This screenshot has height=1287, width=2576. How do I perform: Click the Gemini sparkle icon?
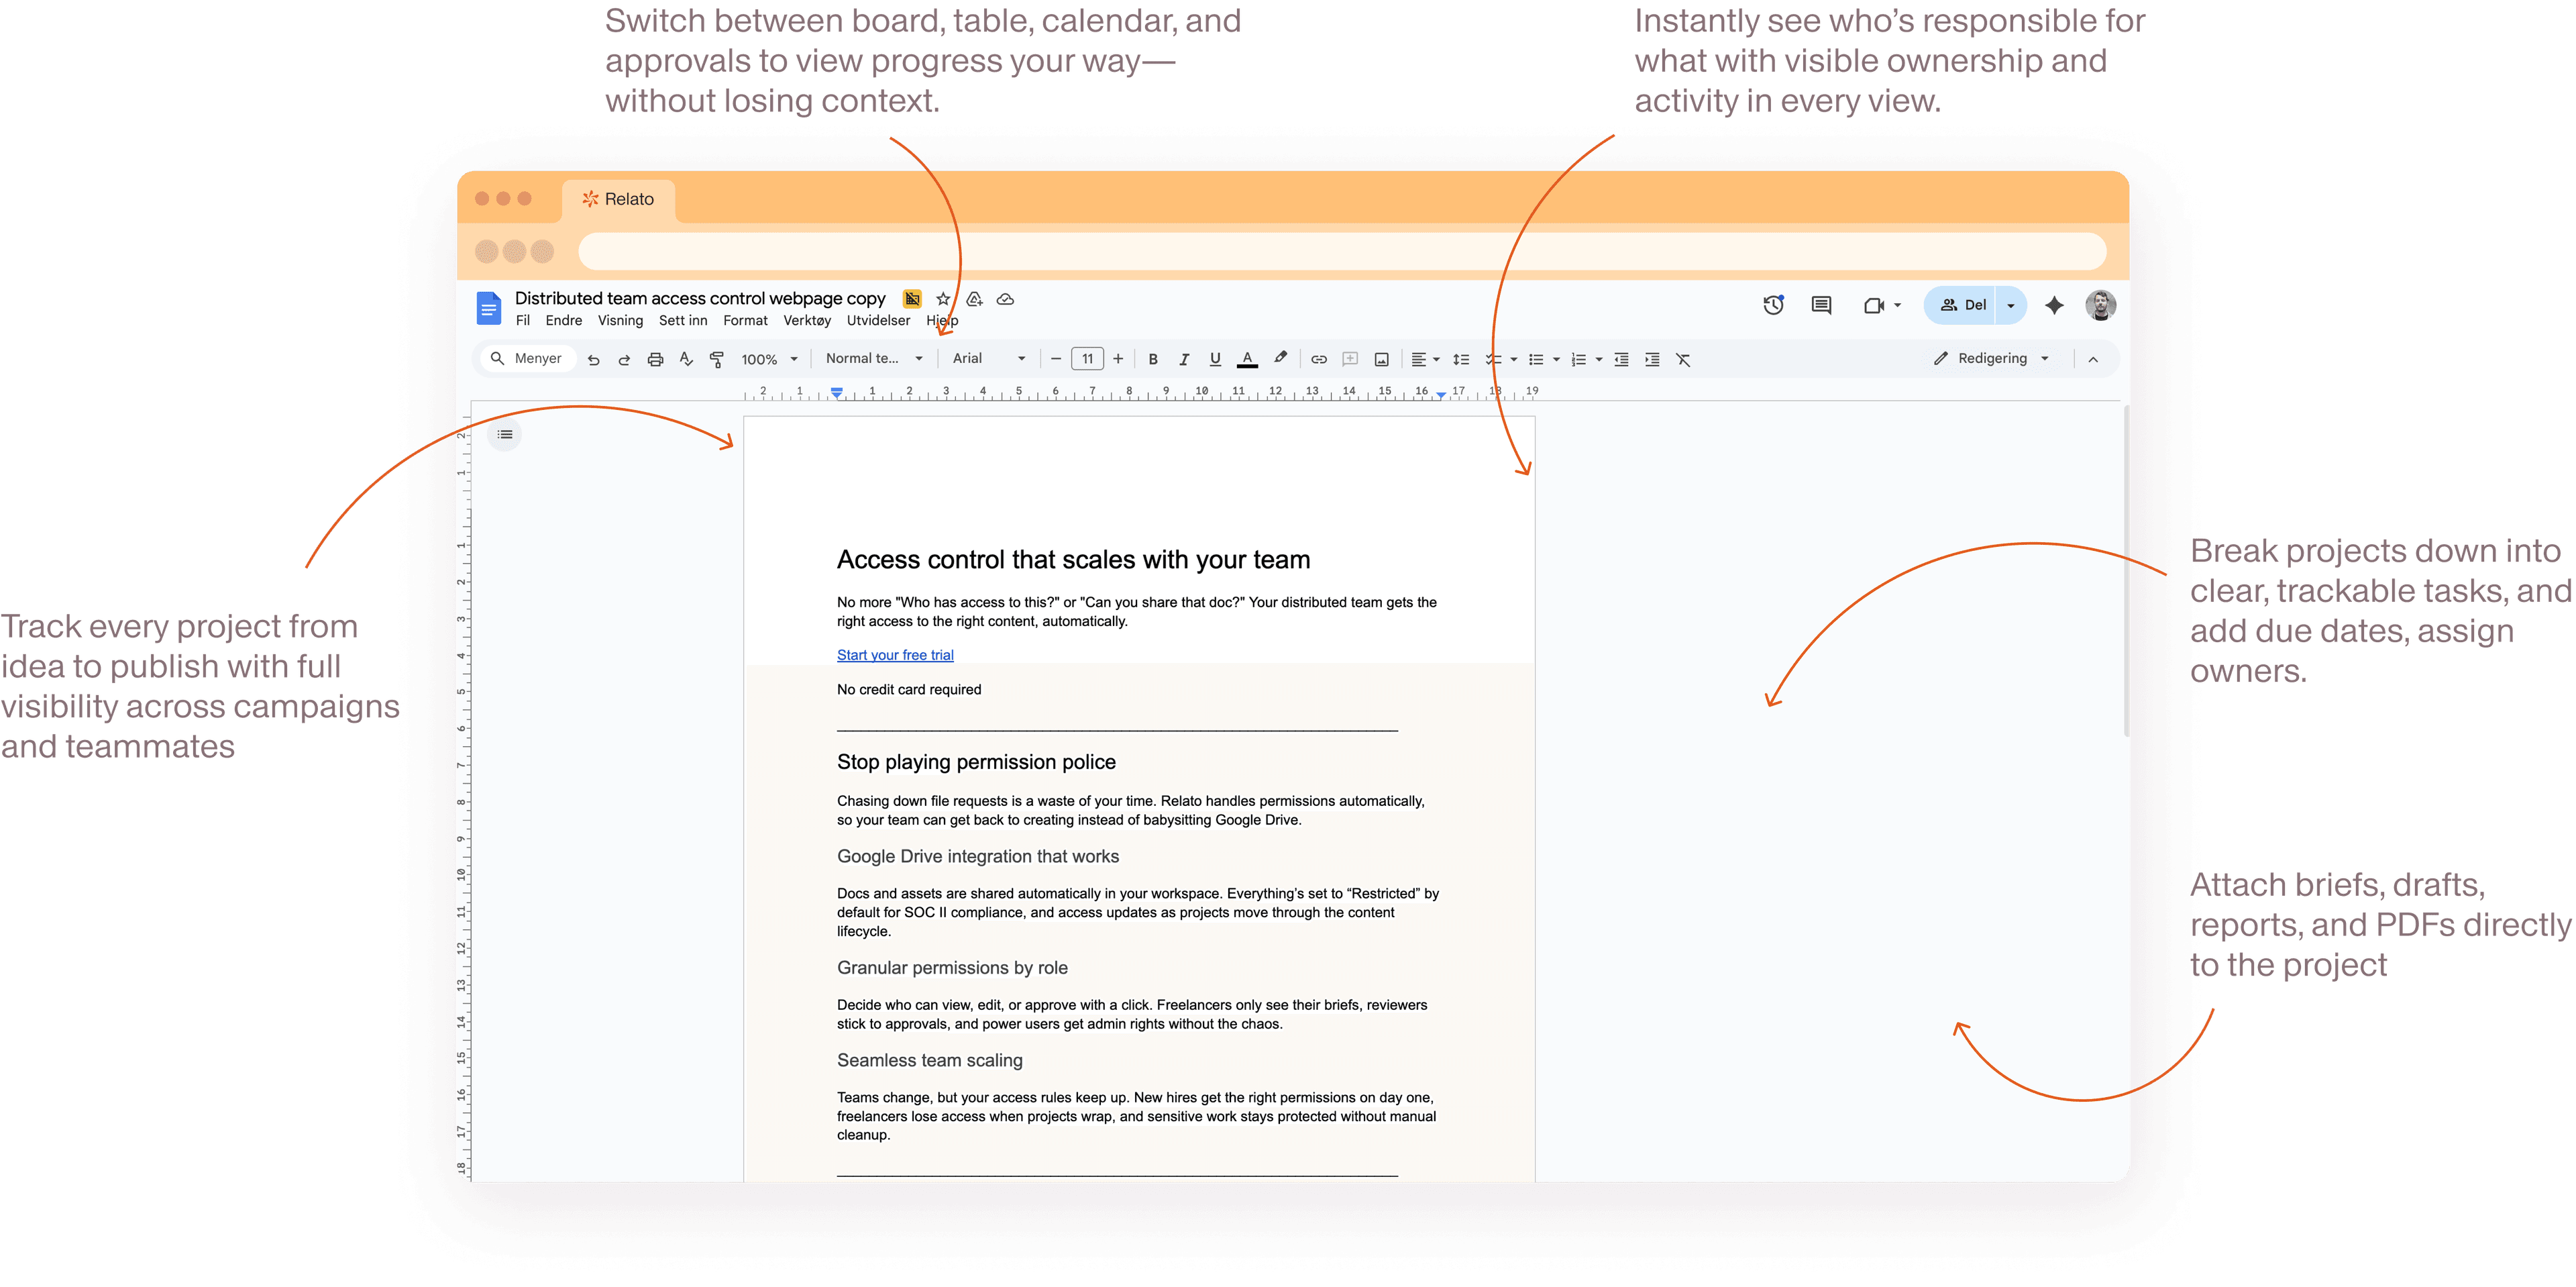2054,305
